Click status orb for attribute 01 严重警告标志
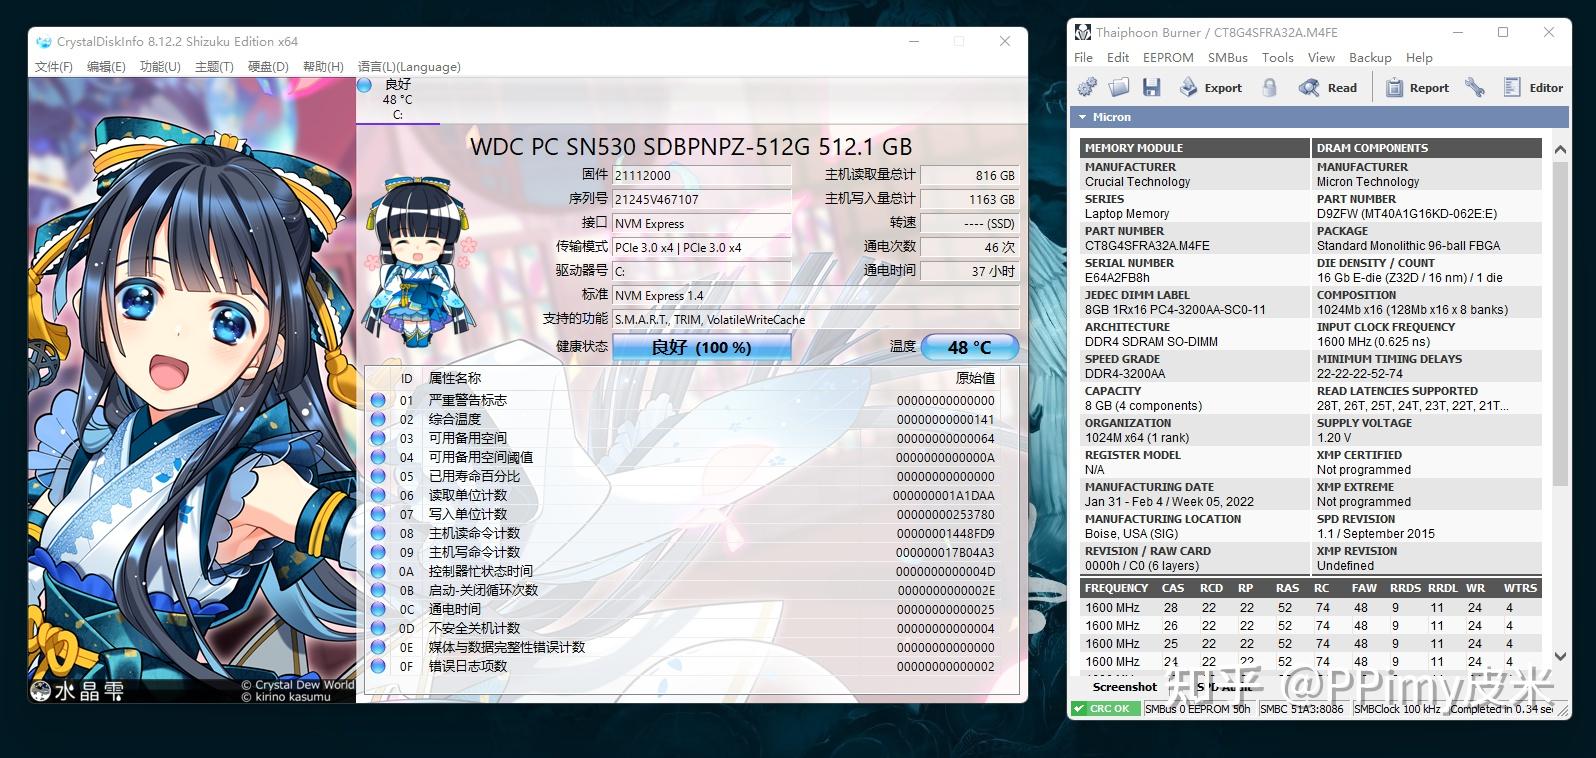Image resolution: width=1596 pixels, height=758 pixels. click(378, 400)
